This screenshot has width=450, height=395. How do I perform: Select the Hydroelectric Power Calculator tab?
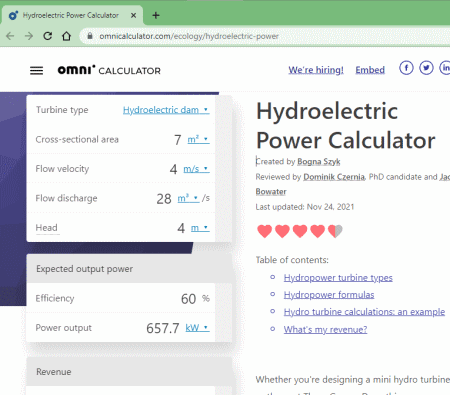tap(71, 15)
